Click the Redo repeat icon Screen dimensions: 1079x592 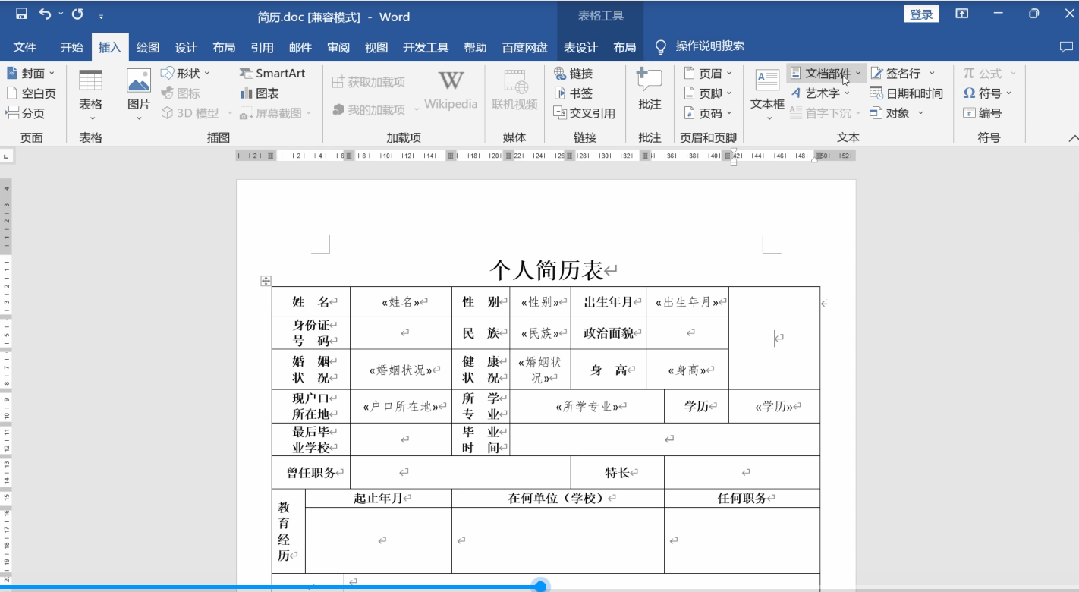click(78, 14)
